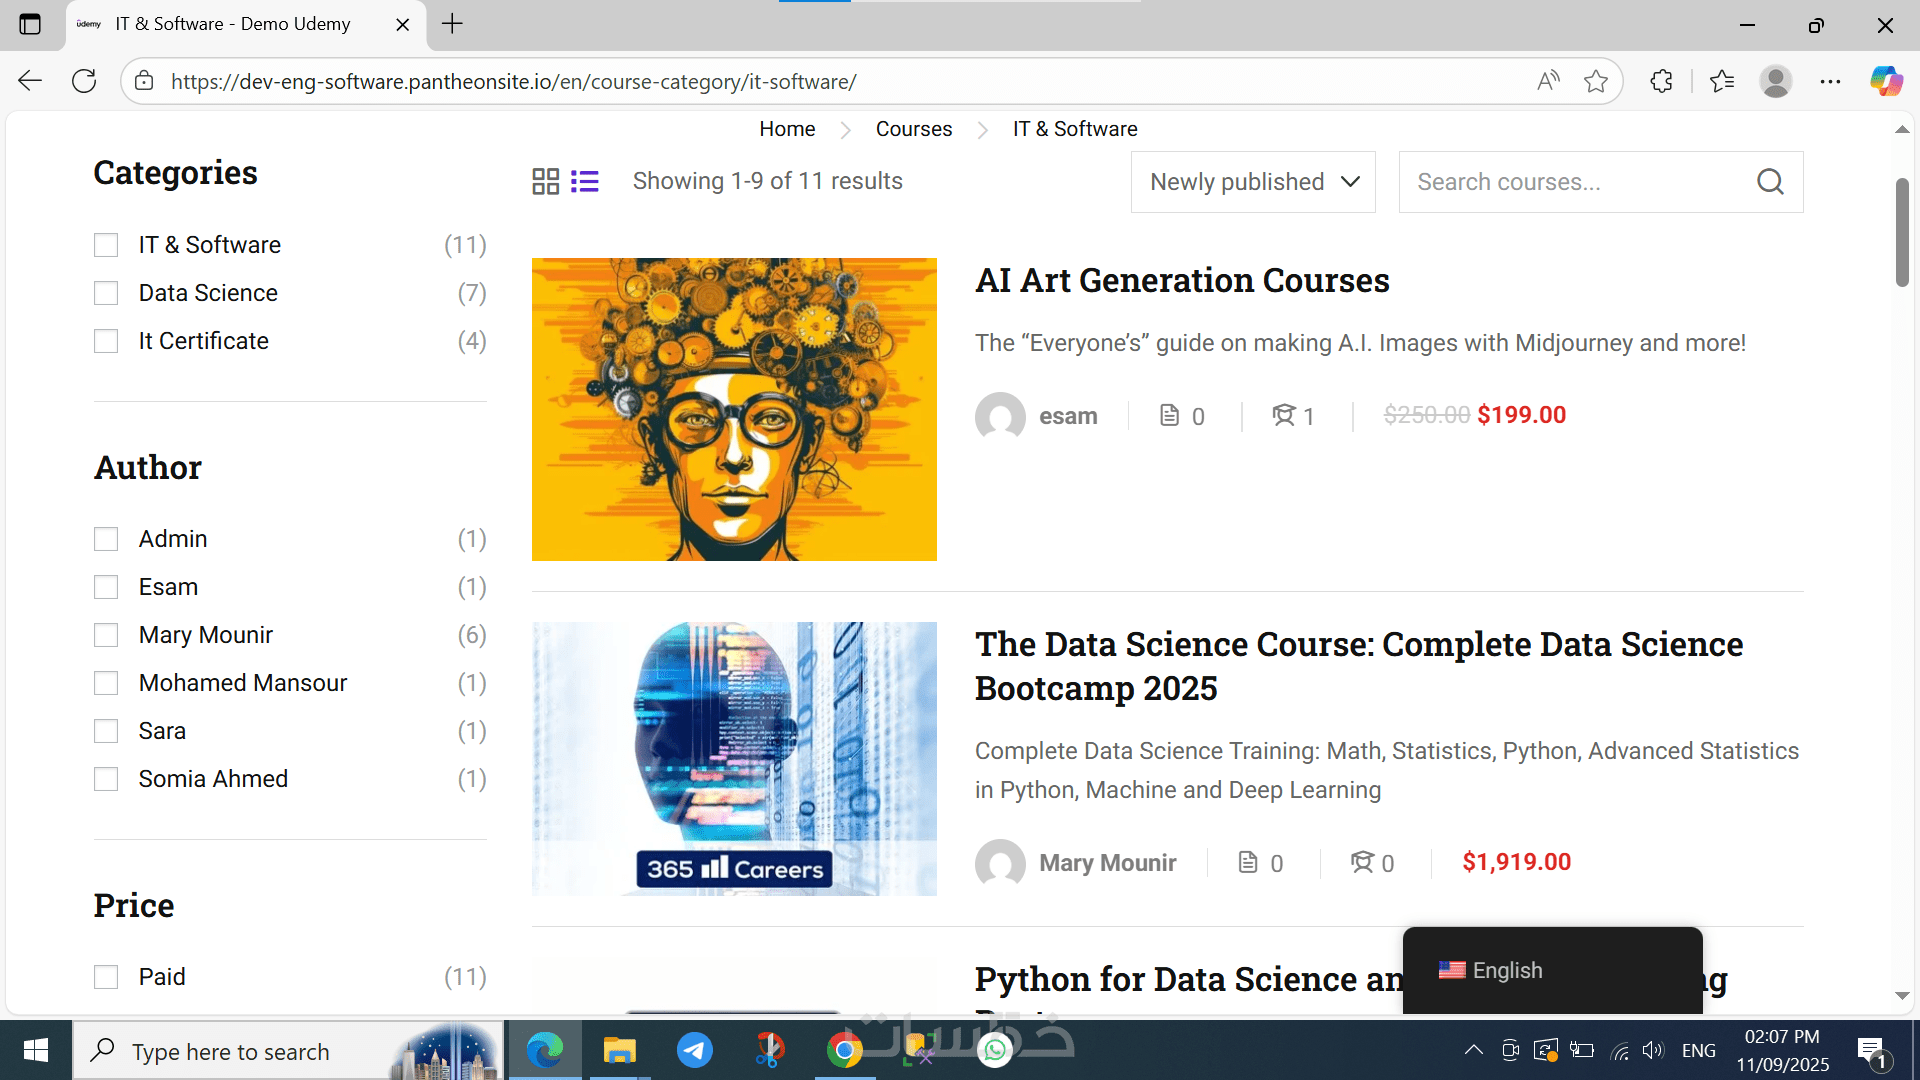Click the browser refresh icon
The image size is (1920, 1080).
(x=84, y=81)
